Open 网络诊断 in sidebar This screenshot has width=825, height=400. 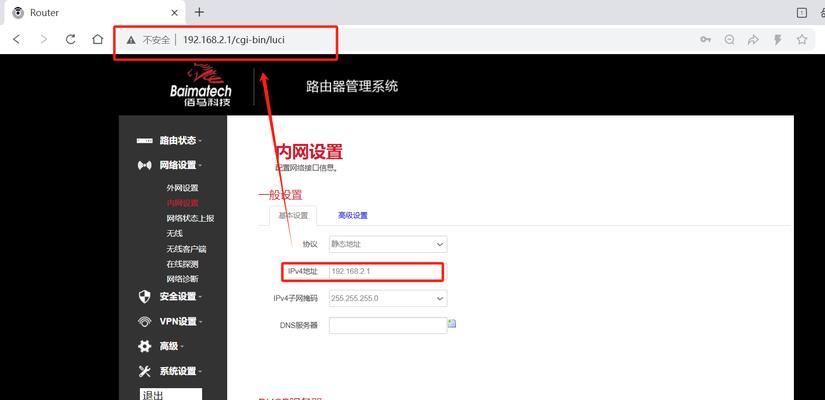click(x=182, y=279)
